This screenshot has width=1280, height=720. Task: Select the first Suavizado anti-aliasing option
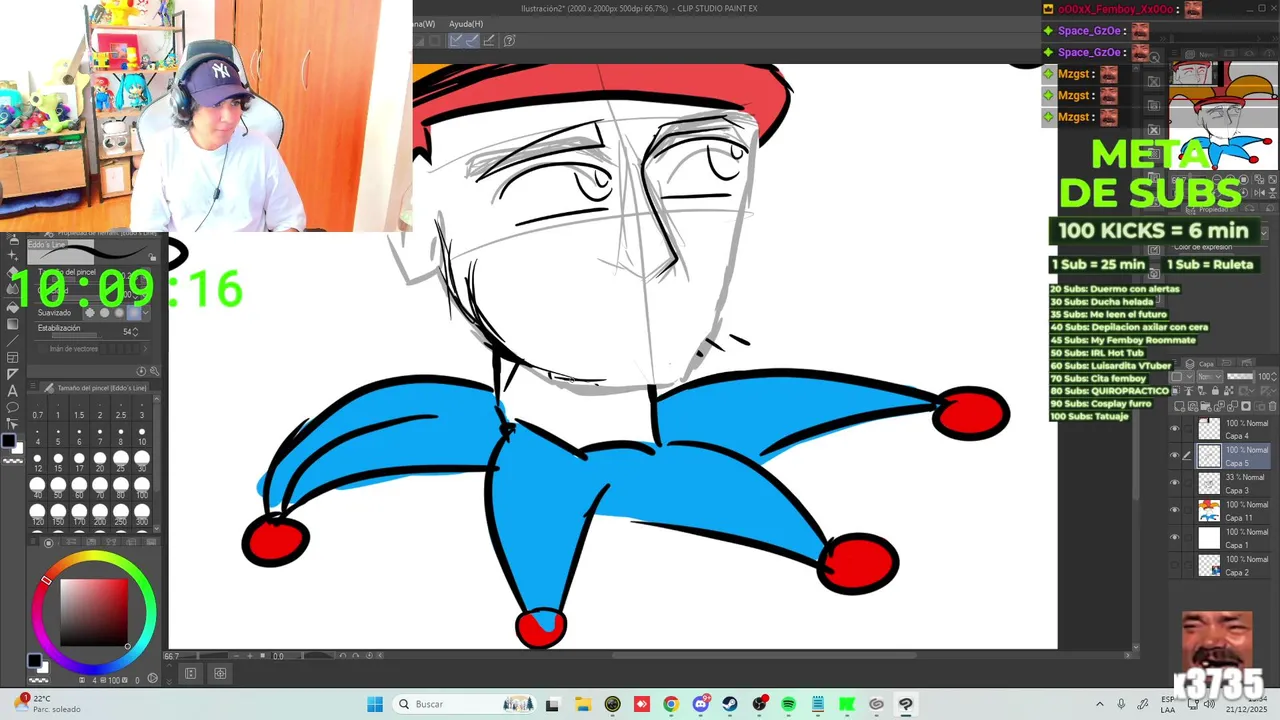pos(88,312)
